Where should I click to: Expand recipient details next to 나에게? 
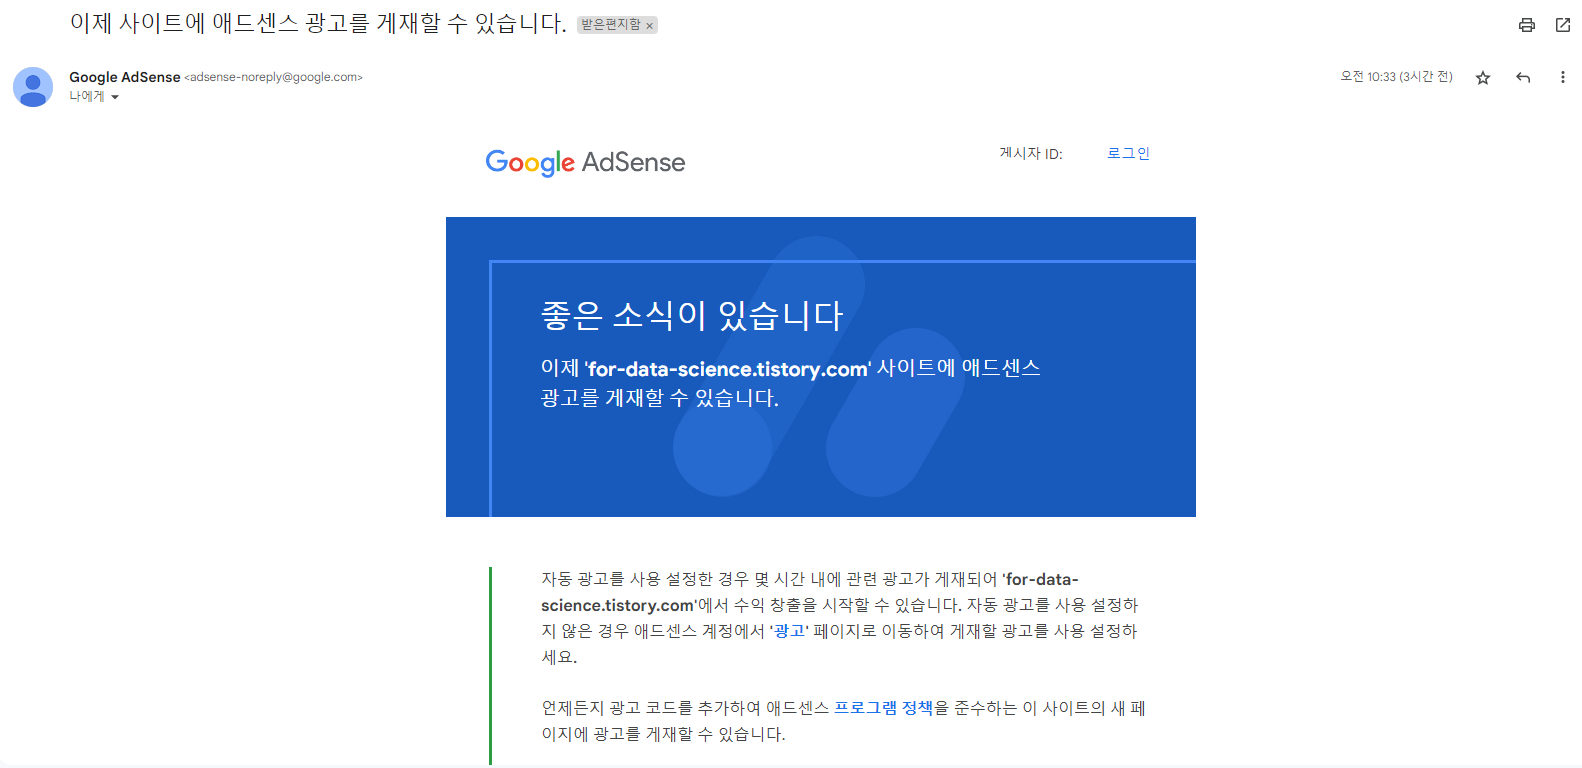(x=115, y=97)
